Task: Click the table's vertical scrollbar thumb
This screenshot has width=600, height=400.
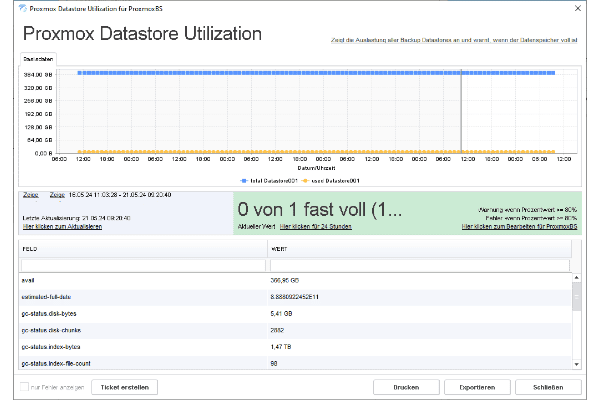Action: coord(577,297)
